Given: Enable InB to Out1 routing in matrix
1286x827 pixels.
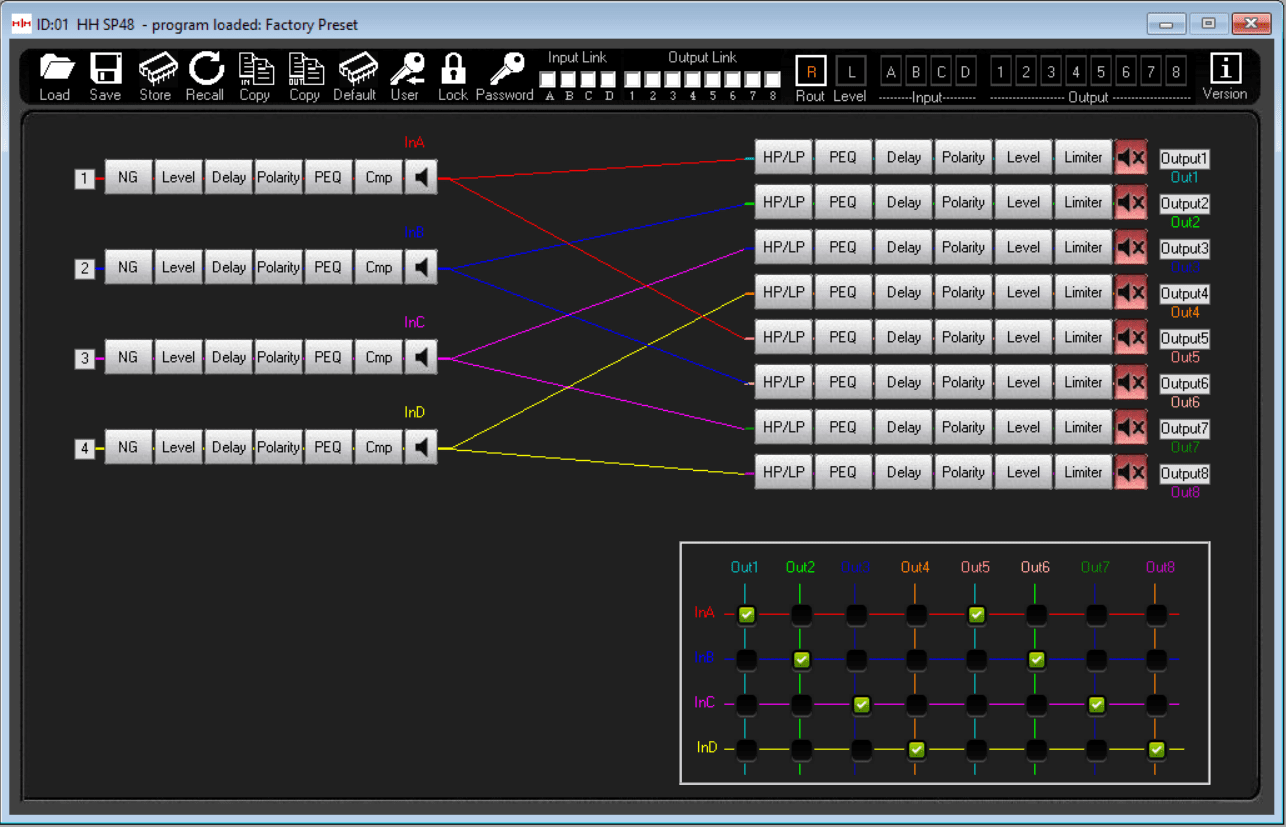Looking at the screenshot, I should pos(746,660).
